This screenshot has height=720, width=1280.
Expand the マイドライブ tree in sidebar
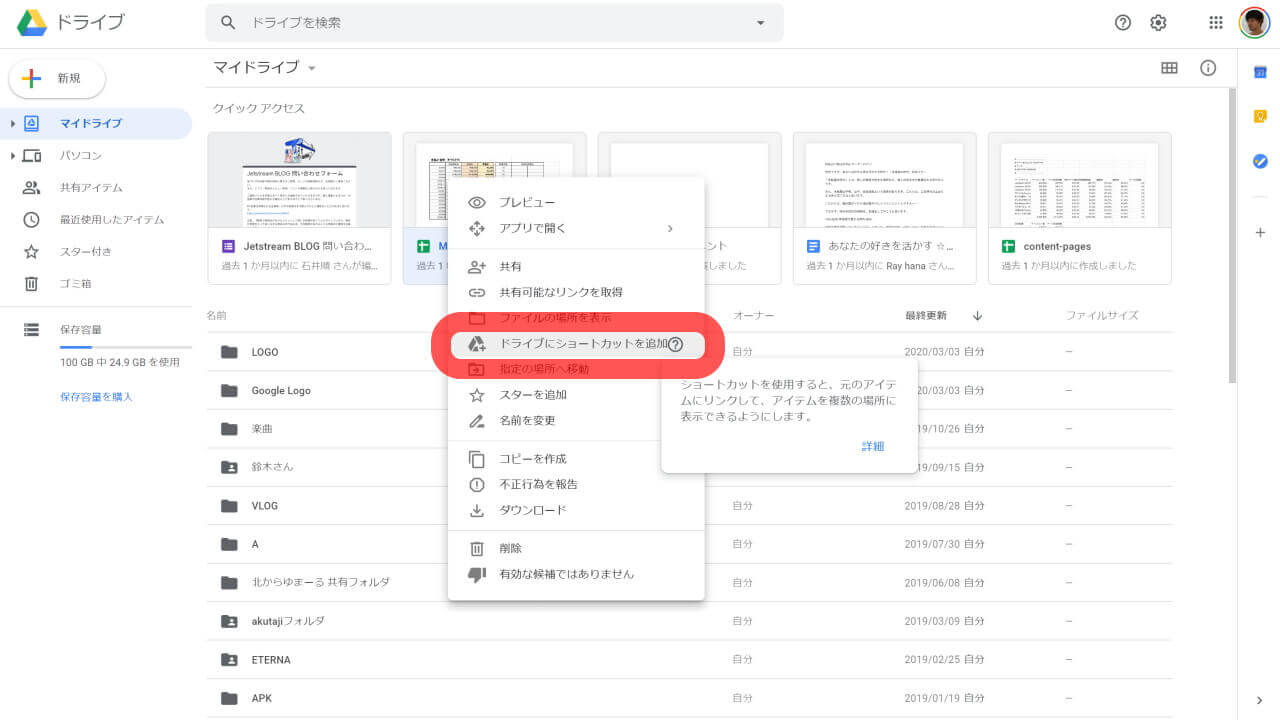click(x=13, y=124)
